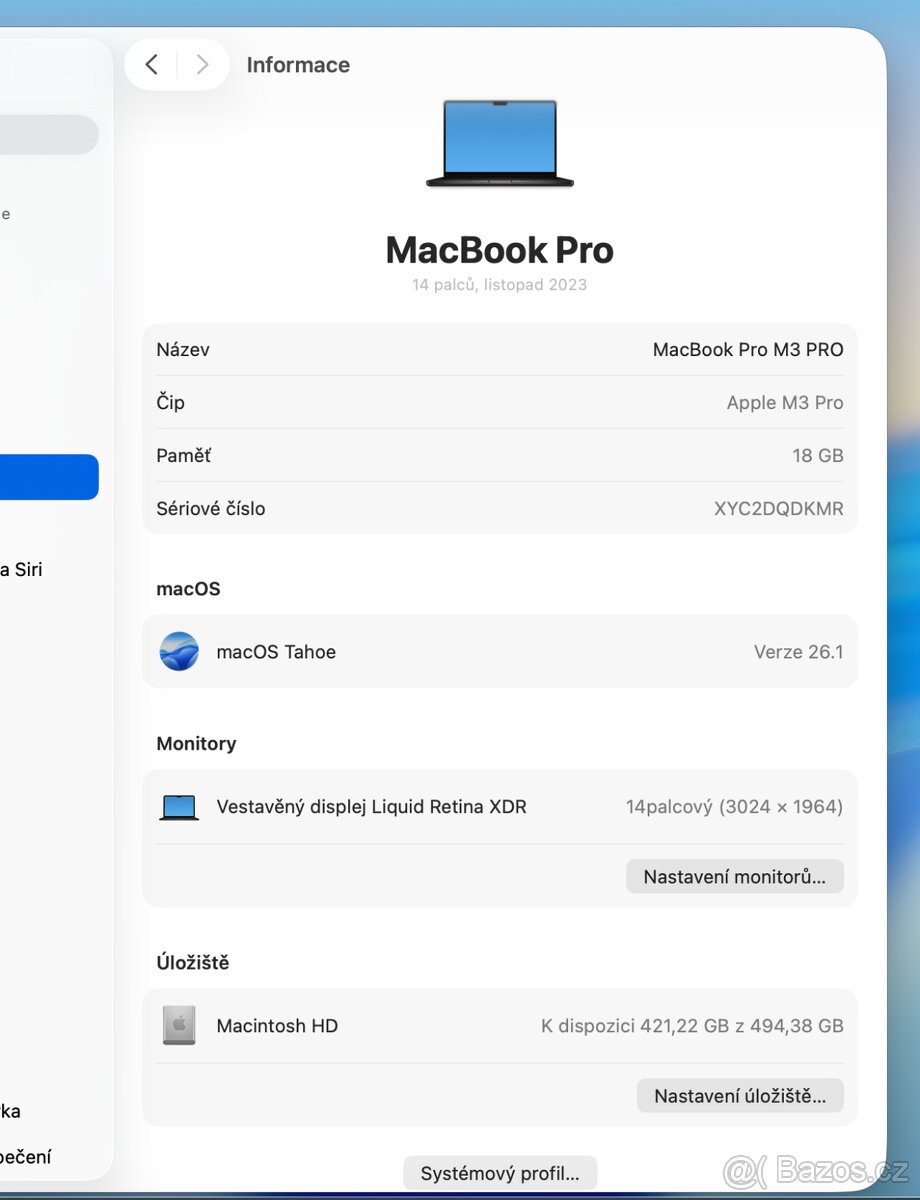Open the Systémový profil dialog
The image size is (920, 1200).
500,1173
